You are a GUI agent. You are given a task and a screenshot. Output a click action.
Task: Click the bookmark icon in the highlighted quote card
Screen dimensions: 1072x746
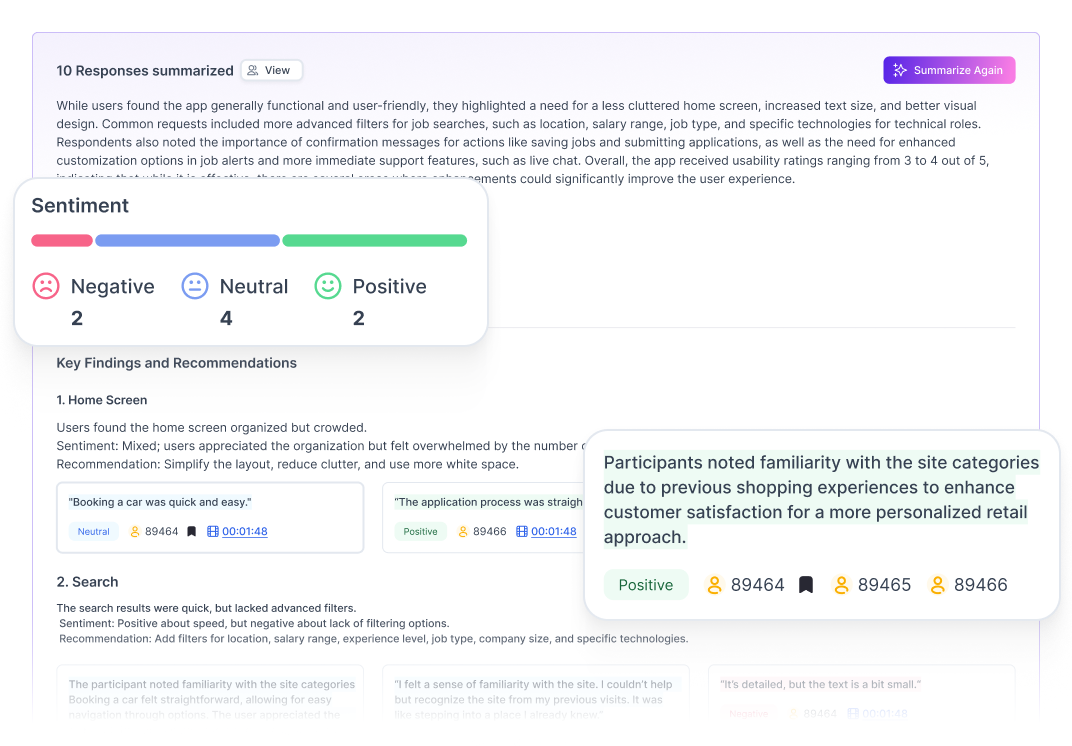[806, 585]
